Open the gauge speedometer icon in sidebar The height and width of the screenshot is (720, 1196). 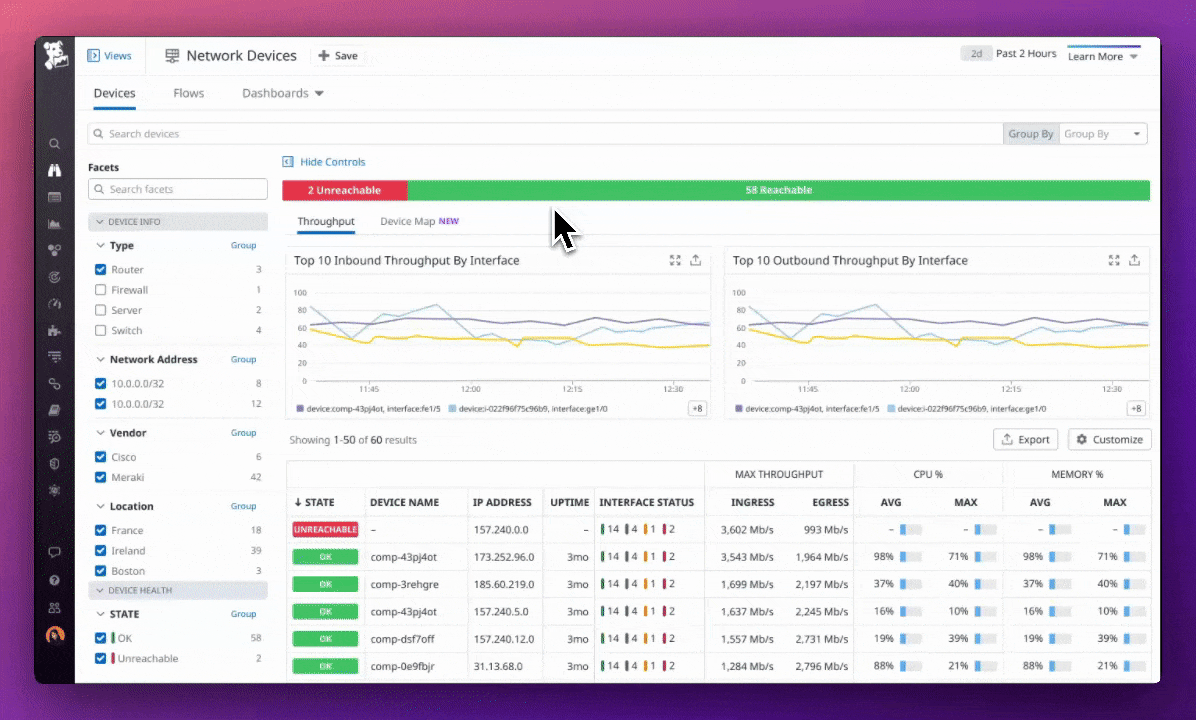(54, 304)
